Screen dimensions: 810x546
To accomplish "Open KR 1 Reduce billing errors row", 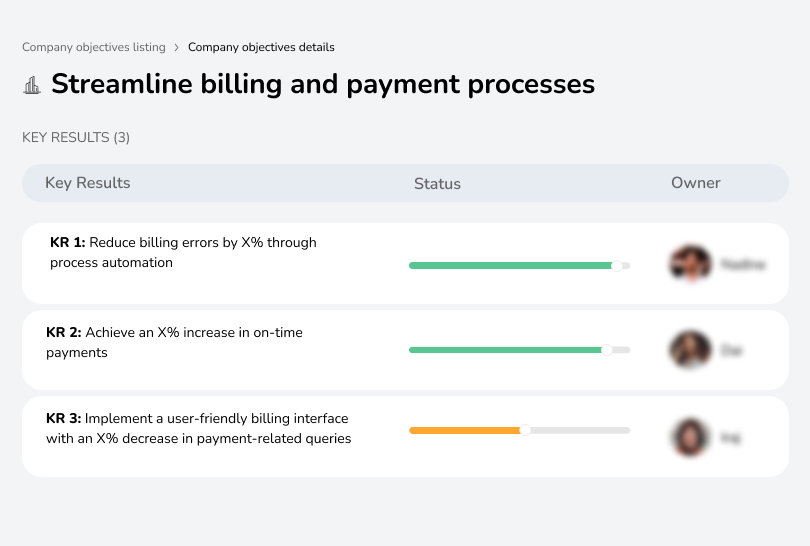I will tap(405, 263).
